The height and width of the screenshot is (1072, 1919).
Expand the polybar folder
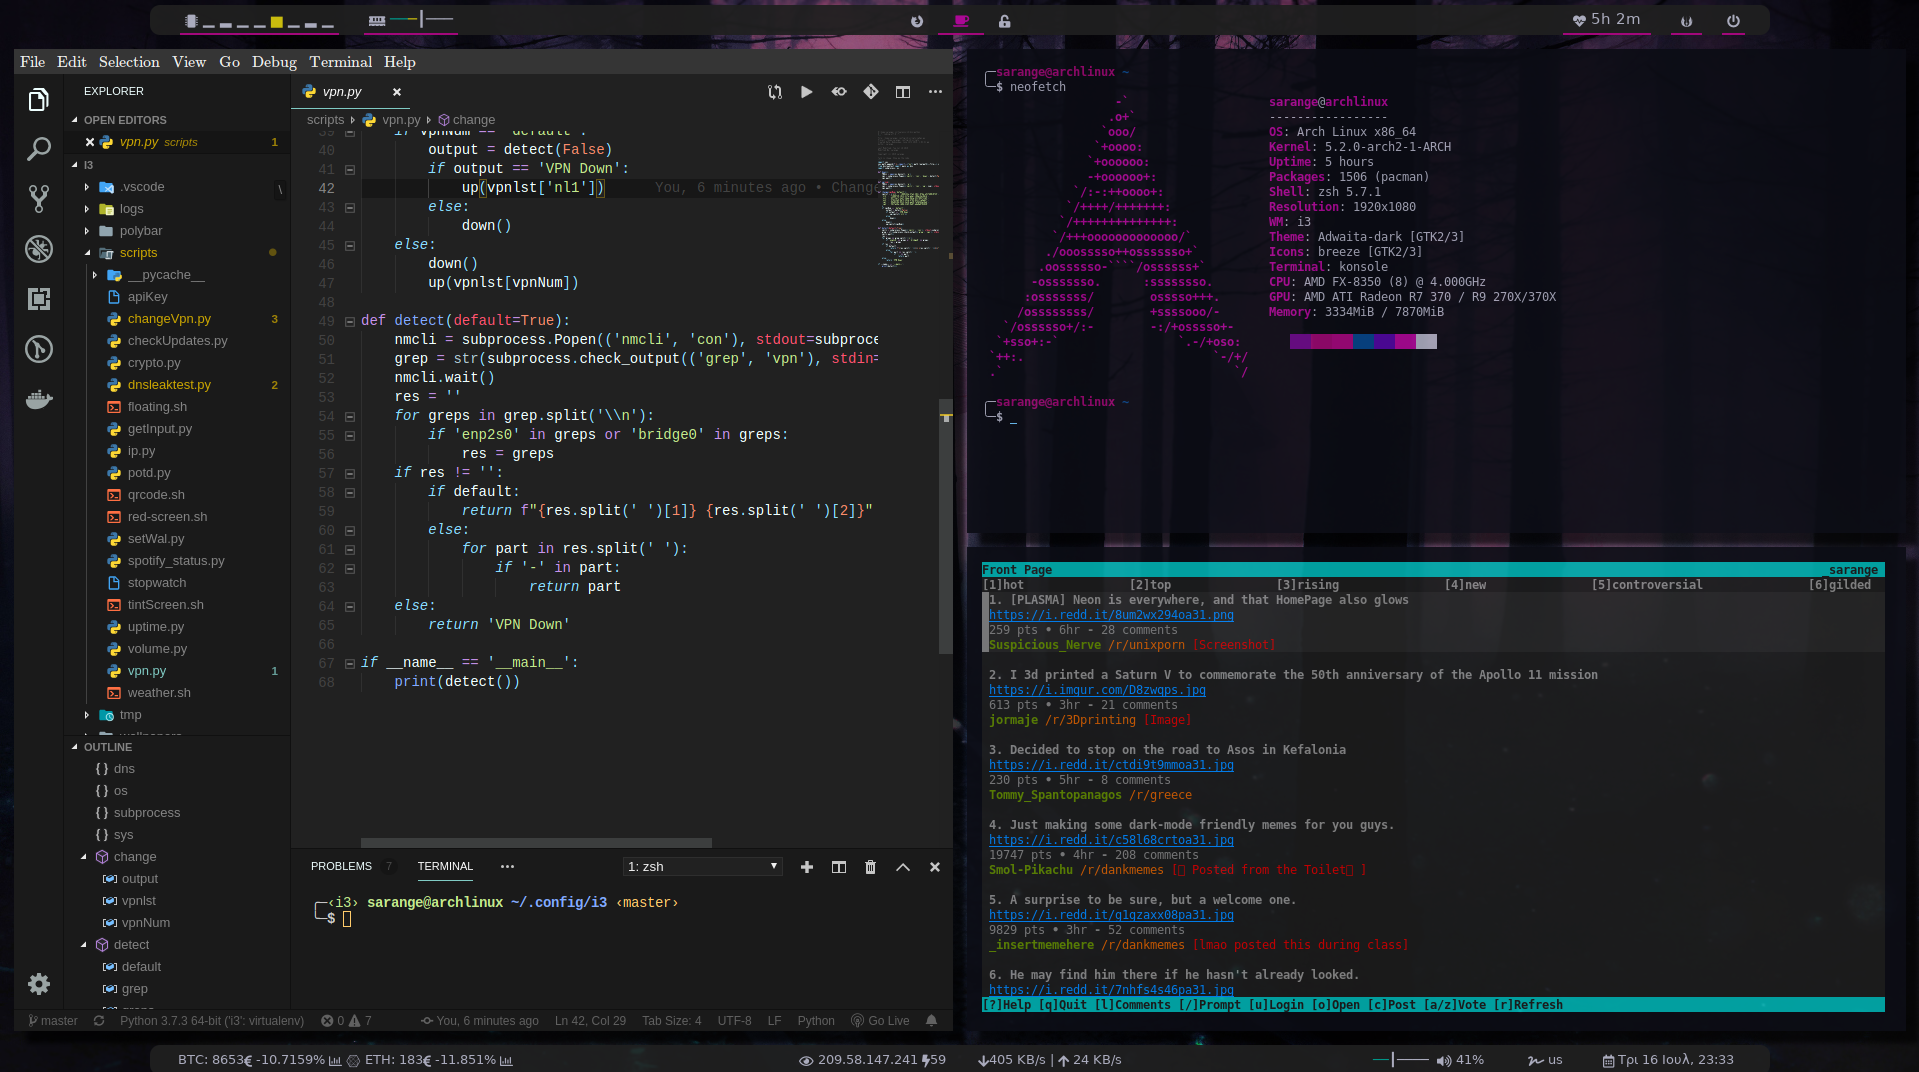tap(87, 231)
